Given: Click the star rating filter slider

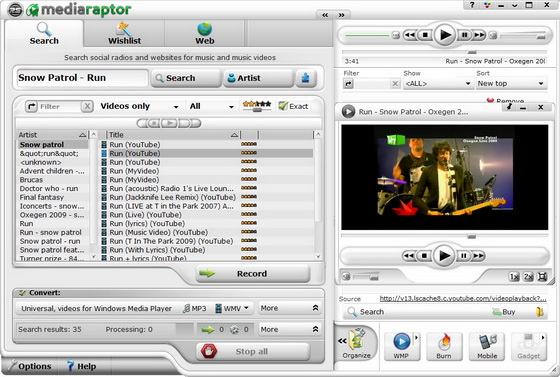Looking at the screenshot, I should coord(257,106).
